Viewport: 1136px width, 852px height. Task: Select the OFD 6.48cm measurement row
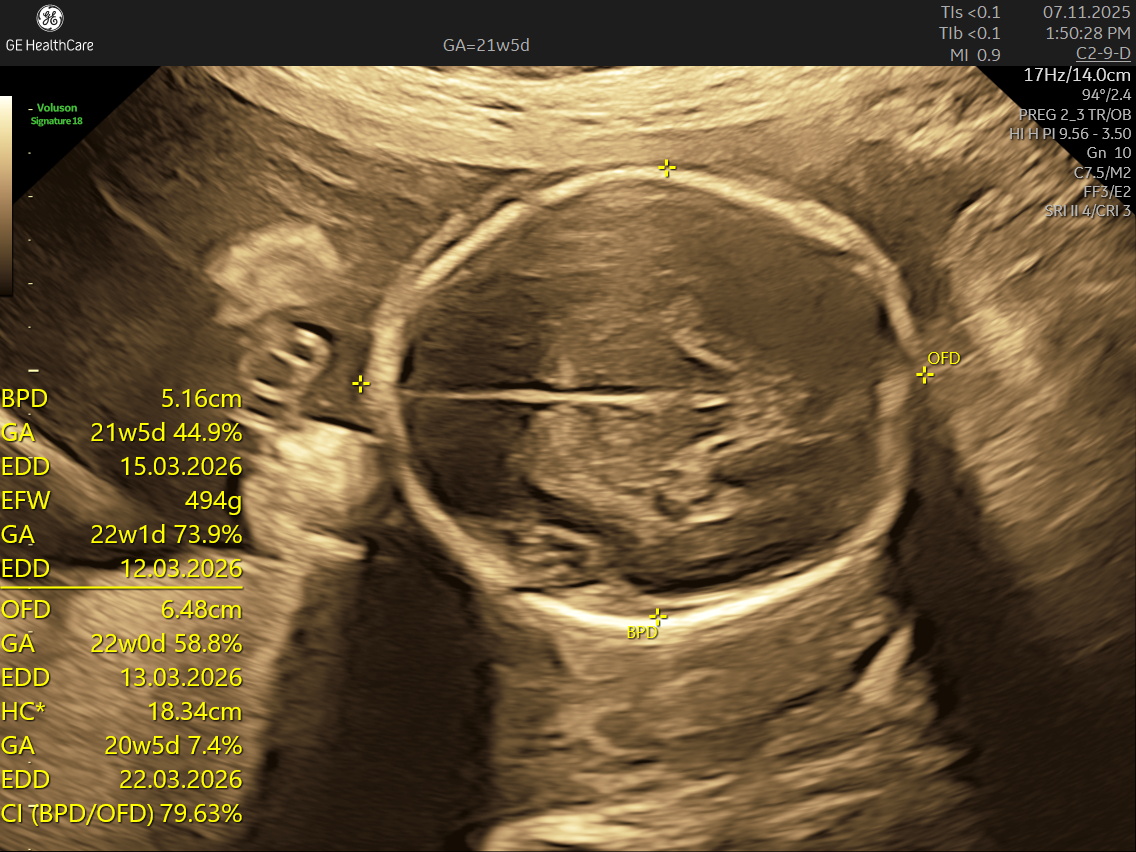122,610
